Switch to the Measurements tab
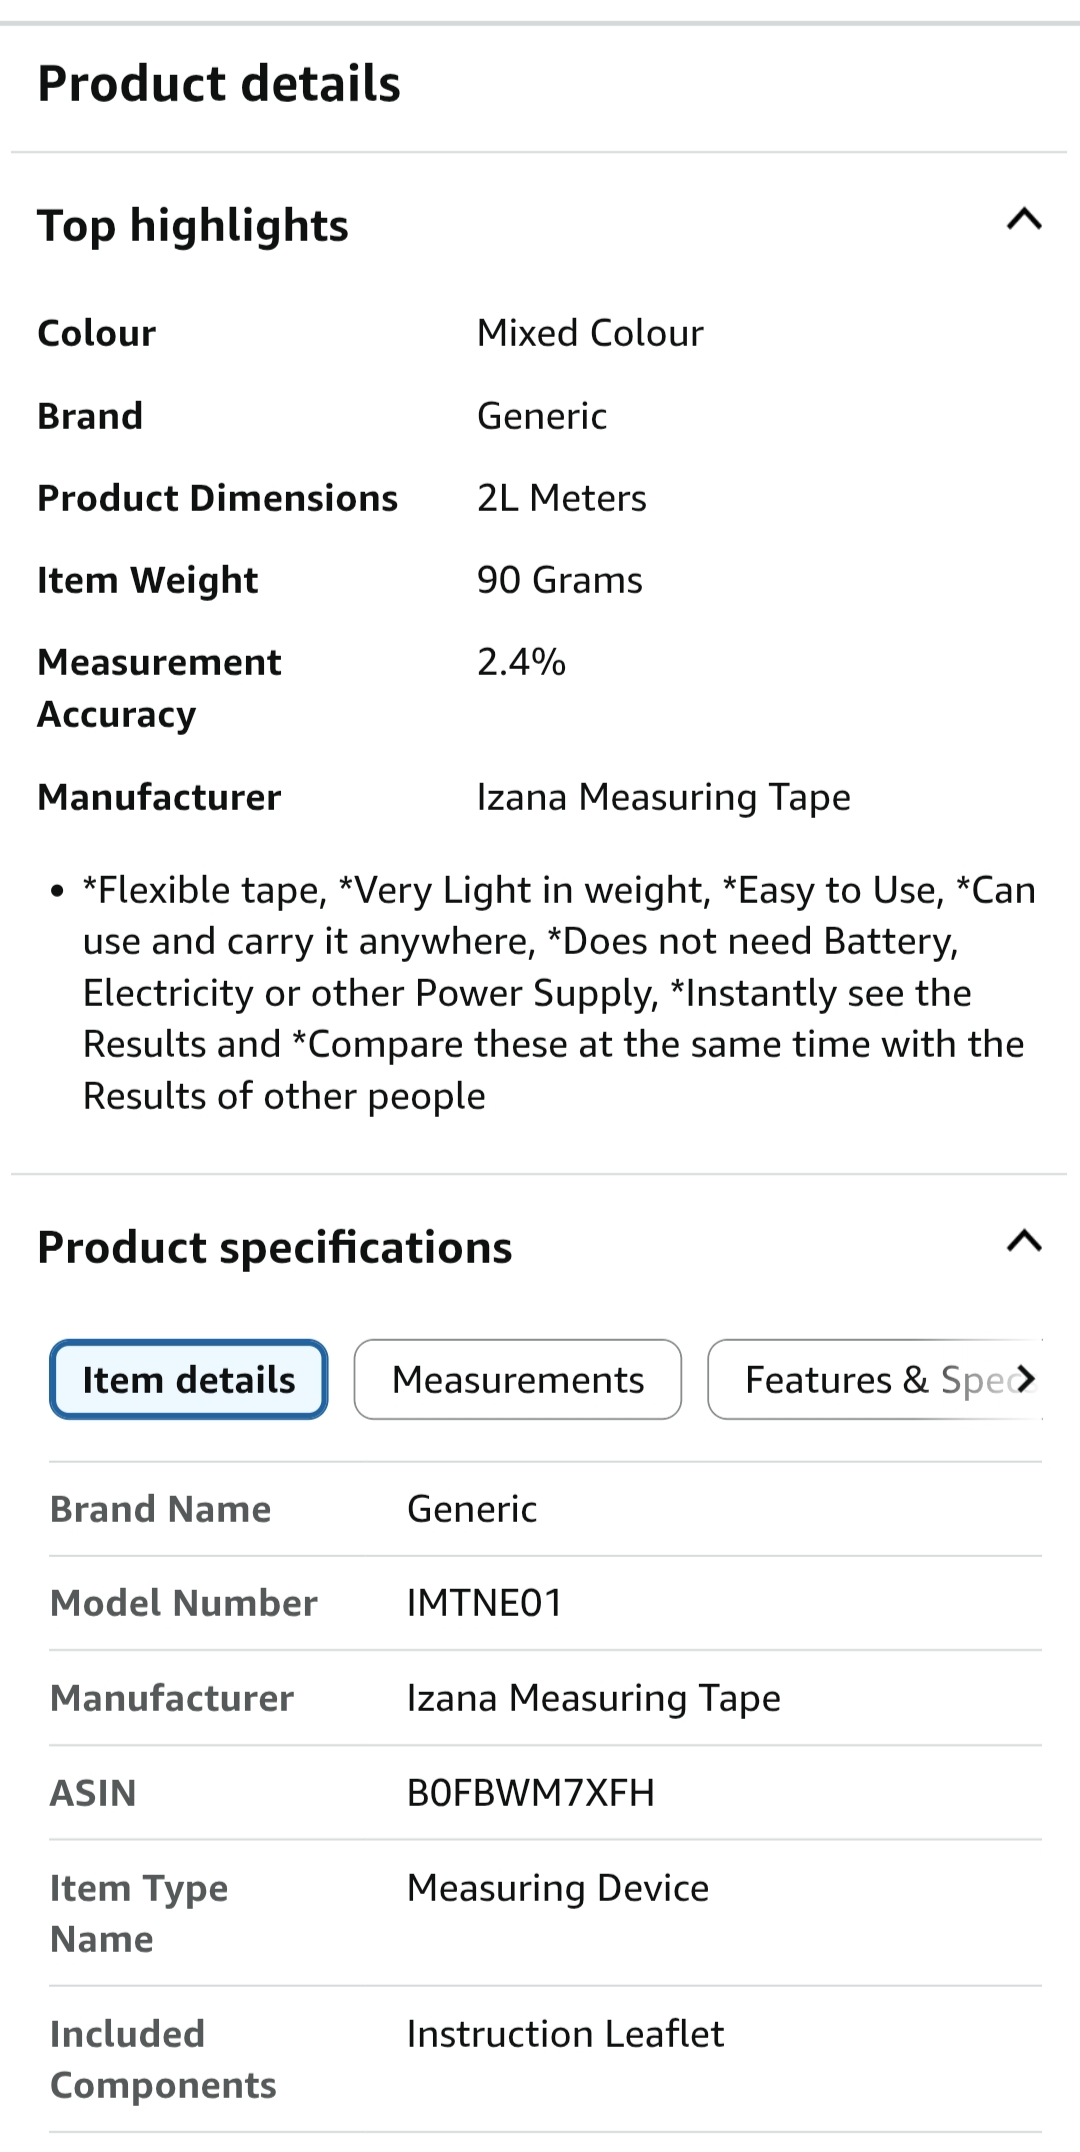1080x2152 pixels. click(518, 1380)
